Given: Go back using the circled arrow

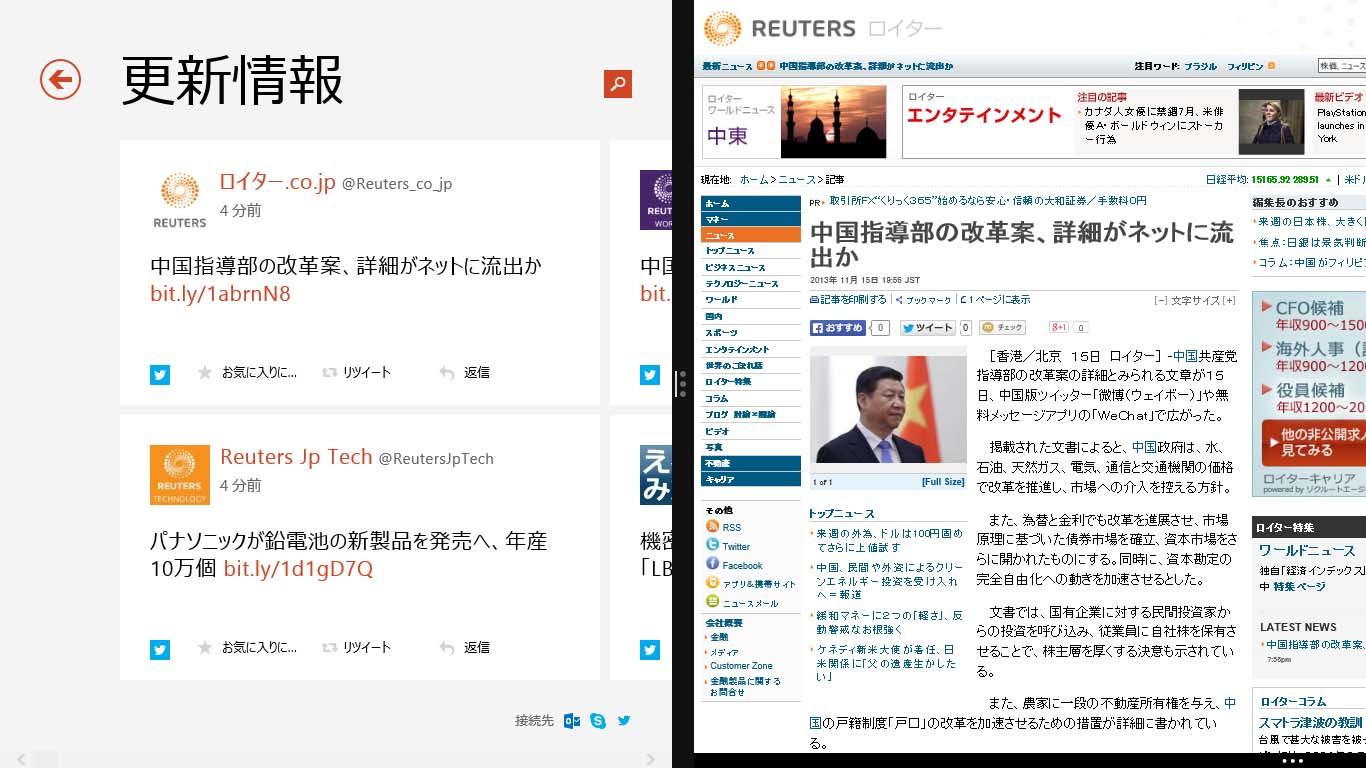Looking at the screenshot, I should click(x=60, y=79).
